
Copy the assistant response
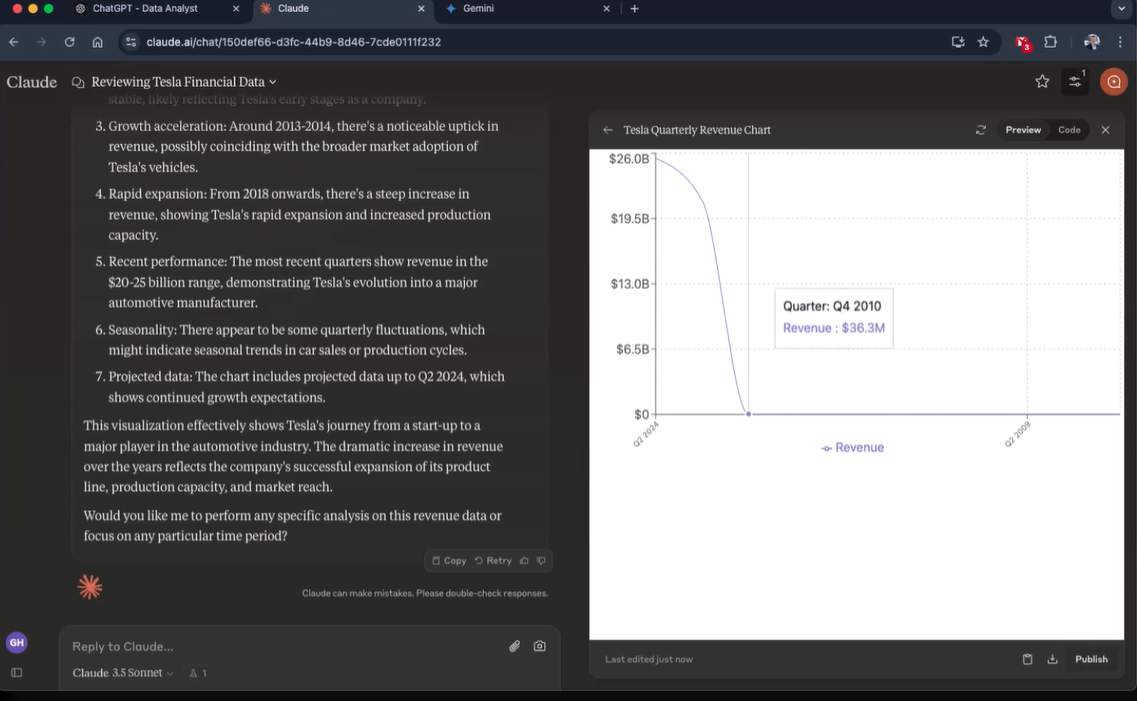(450, 560)
